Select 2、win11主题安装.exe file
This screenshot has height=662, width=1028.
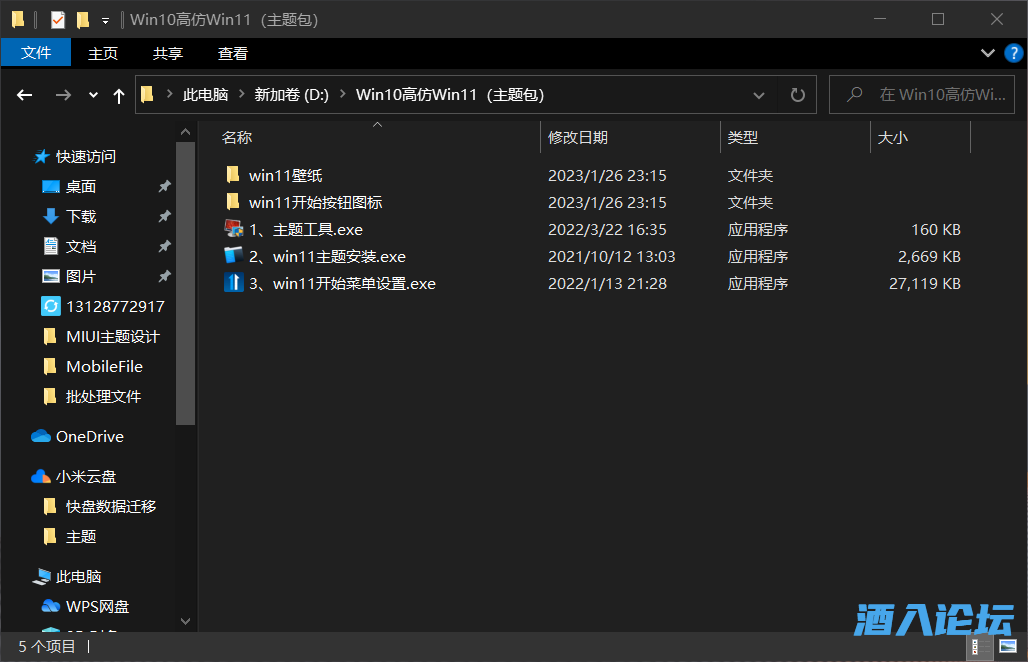tap(326, 257)
